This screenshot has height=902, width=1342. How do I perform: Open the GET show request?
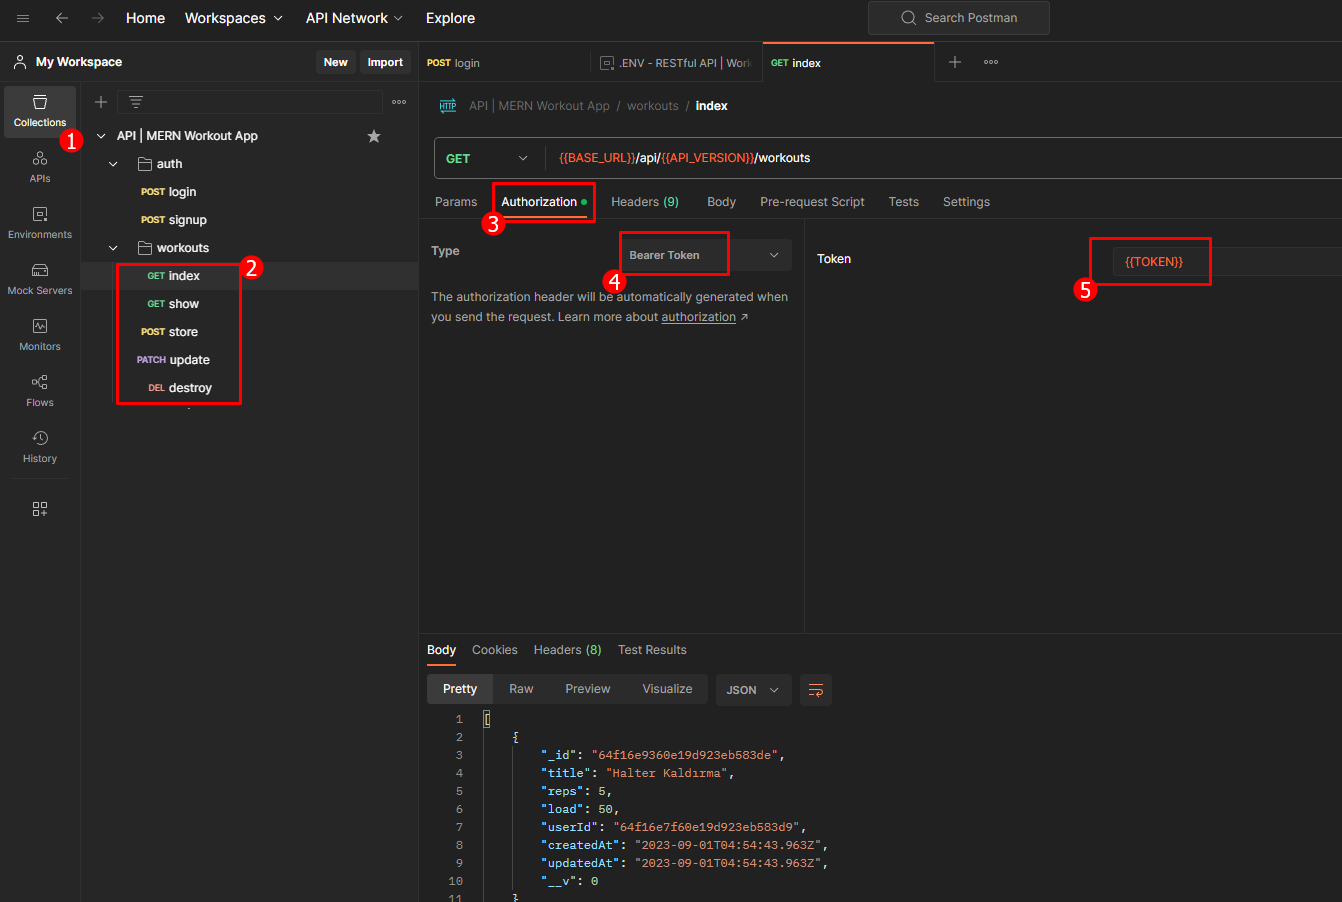coord(250,304)
